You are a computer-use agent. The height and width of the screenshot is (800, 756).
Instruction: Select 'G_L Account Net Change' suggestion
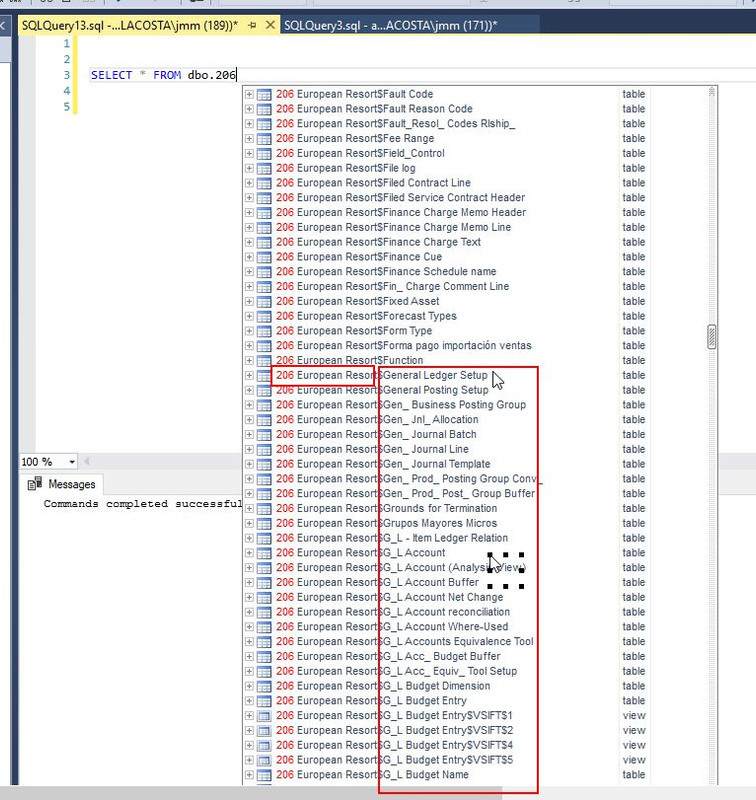click(390, 597)
